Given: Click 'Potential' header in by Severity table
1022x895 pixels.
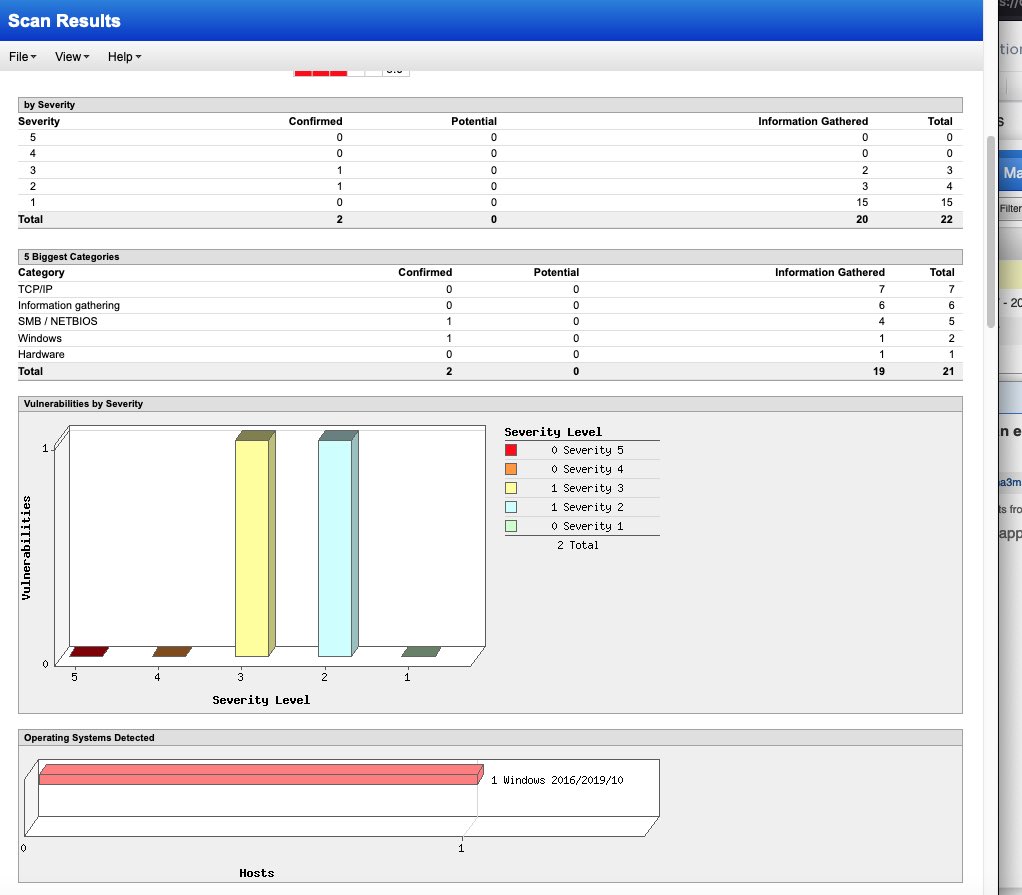Looking at the screenshot, I should coord(474,121).
